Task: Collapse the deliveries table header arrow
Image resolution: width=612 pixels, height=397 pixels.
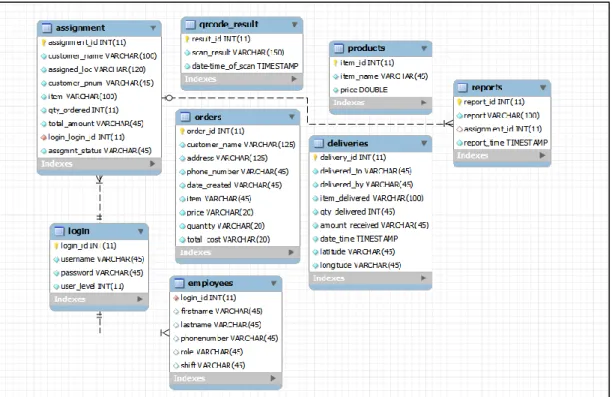Action: pyautogui.click(x=424, y=143)
